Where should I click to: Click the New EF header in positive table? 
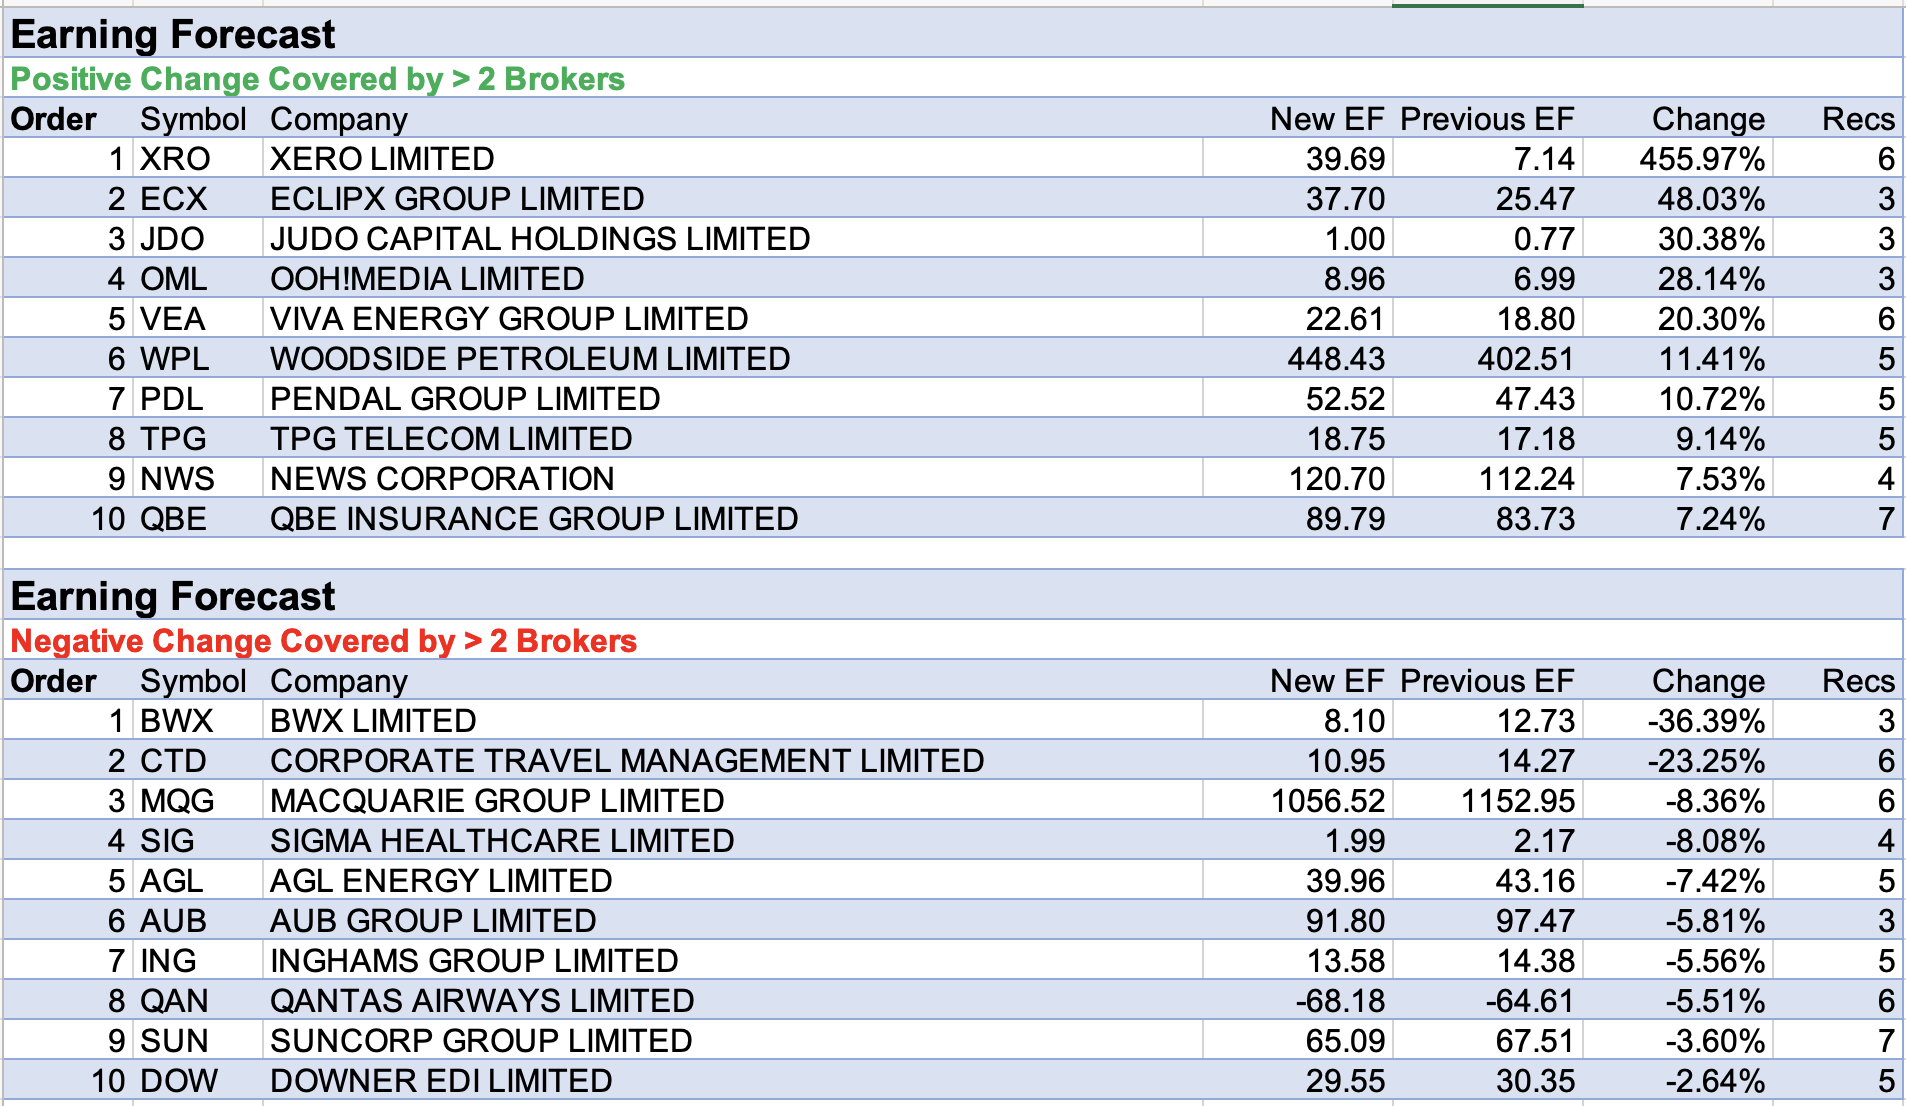click(x=1326, y=119)
